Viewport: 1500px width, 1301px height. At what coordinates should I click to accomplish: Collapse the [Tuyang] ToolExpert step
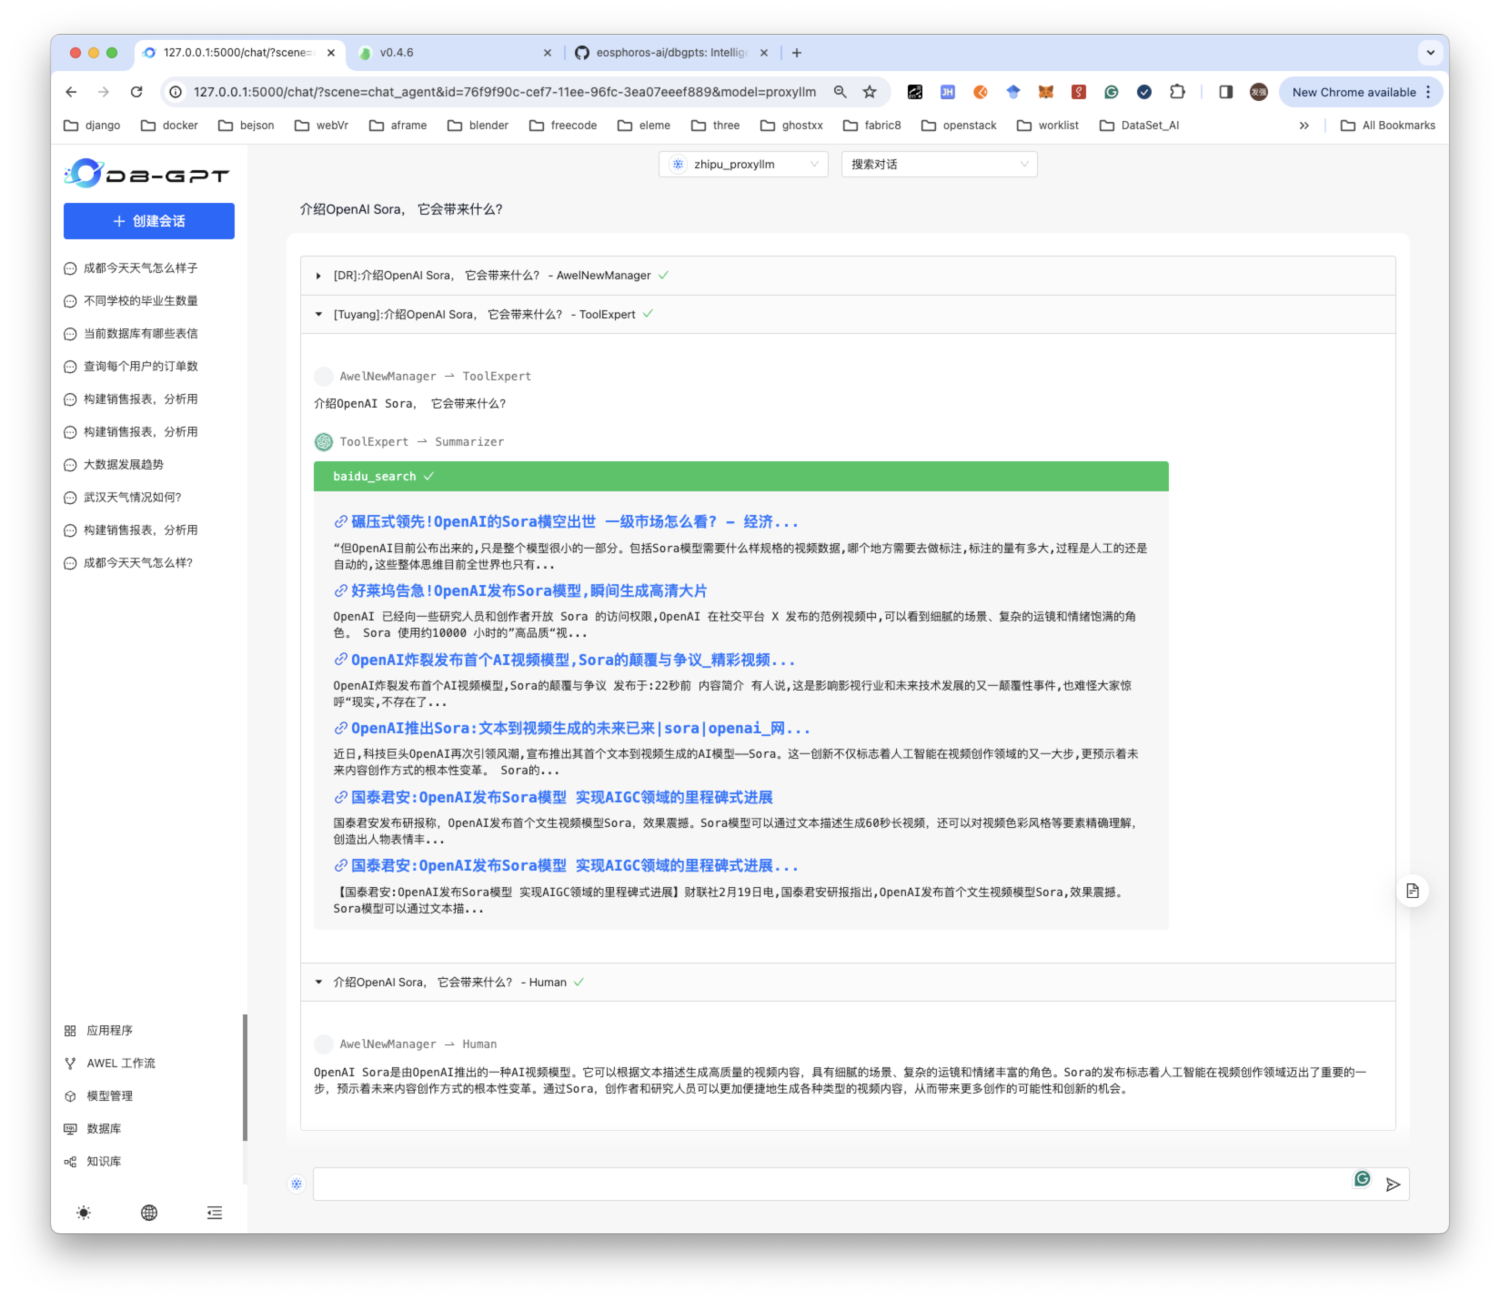[x=847, y=314]
